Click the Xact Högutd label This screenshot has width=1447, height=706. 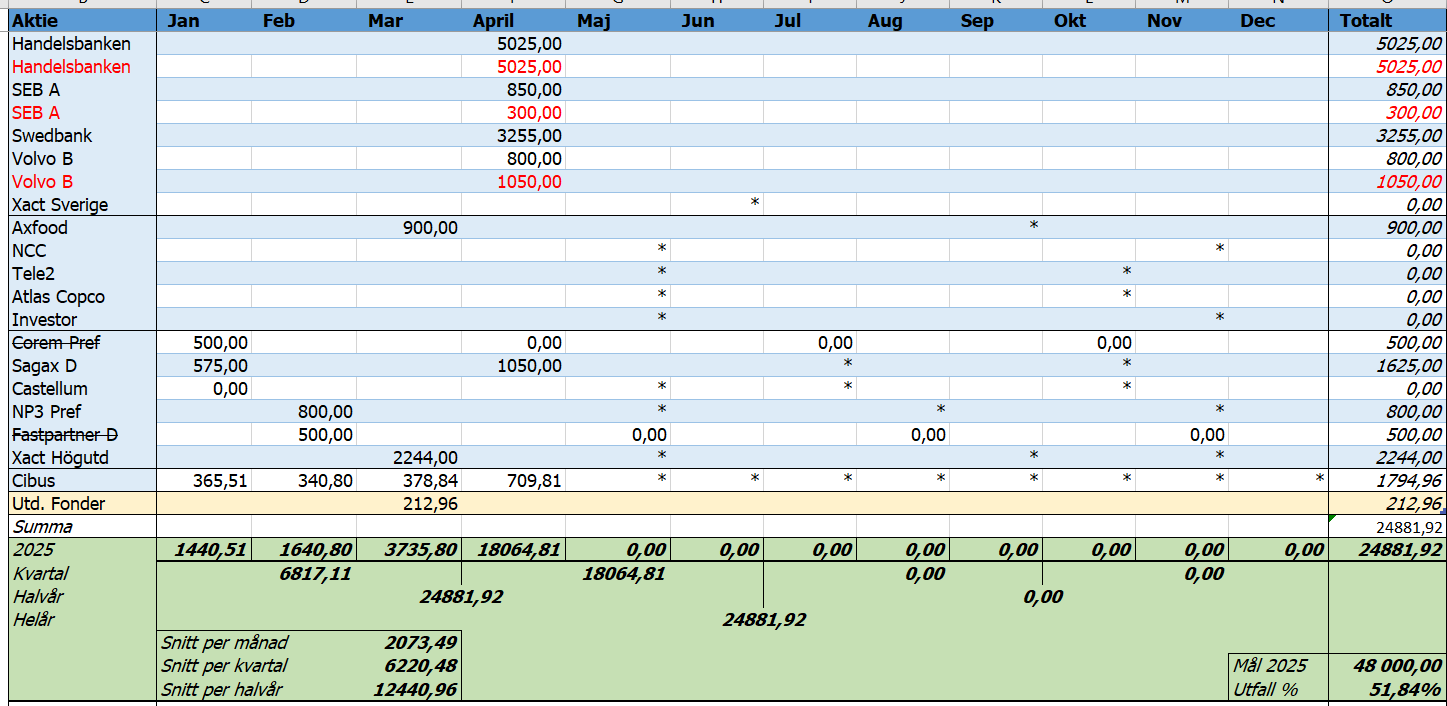click(x=60, y=458)
